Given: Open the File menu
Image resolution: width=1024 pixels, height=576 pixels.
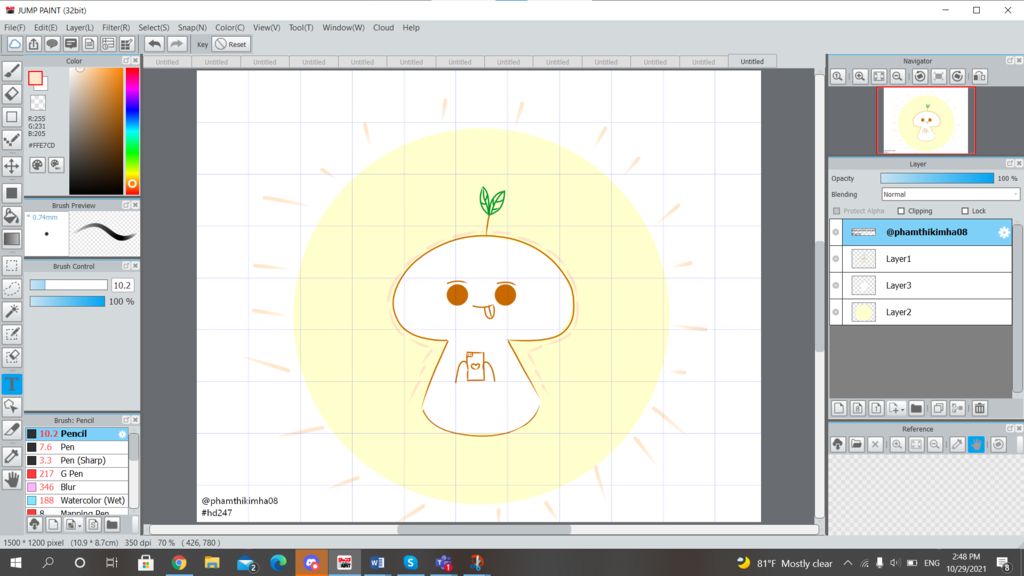Looking at the screenshot, I should pos(14,27).
